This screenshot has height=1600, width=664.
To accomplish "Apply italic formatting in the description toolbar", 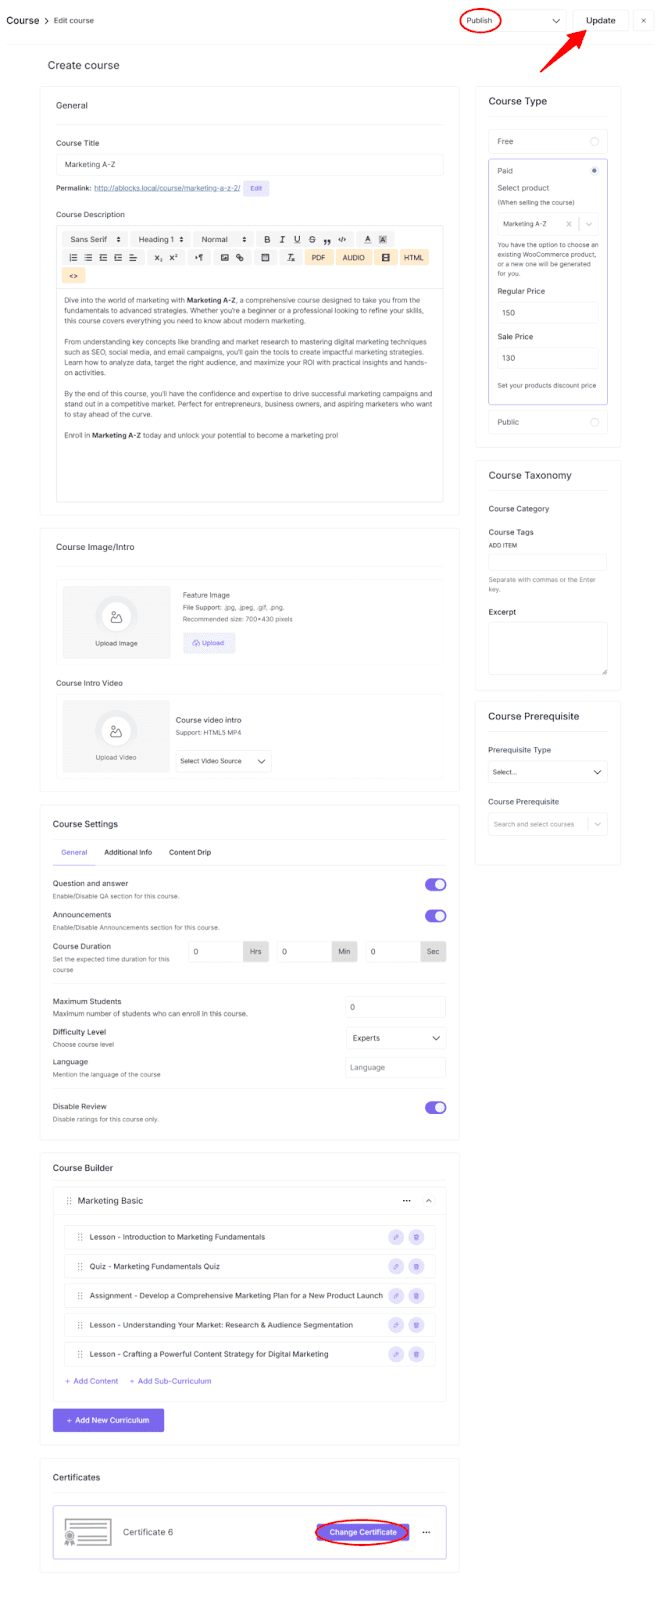I will 283,238.
